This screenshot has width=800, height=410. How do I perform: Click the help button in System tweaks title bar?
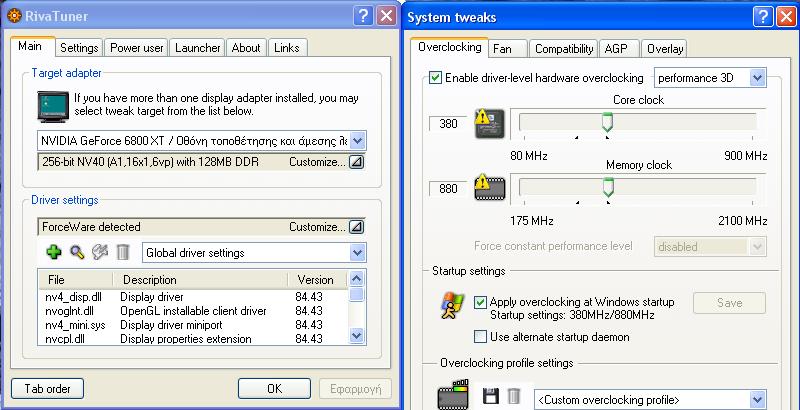pos(762,17)
